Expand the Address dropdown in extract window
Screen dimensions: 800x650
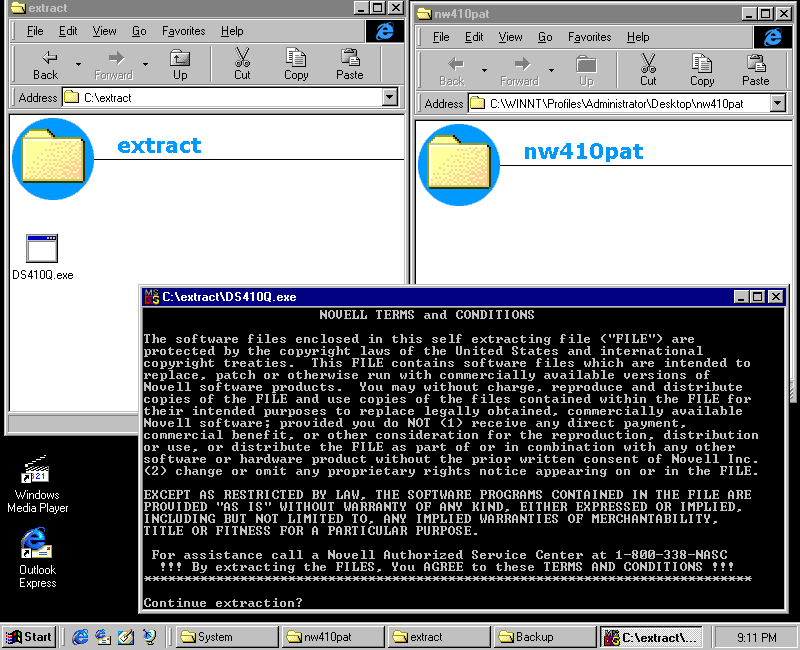(389, 97)
